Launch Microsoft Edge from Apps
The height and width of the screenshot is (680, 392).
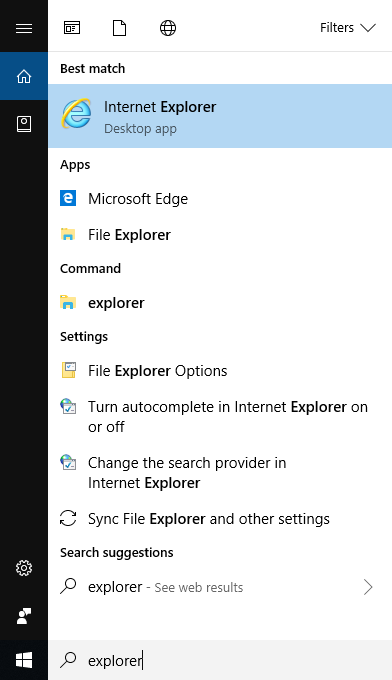220,199
